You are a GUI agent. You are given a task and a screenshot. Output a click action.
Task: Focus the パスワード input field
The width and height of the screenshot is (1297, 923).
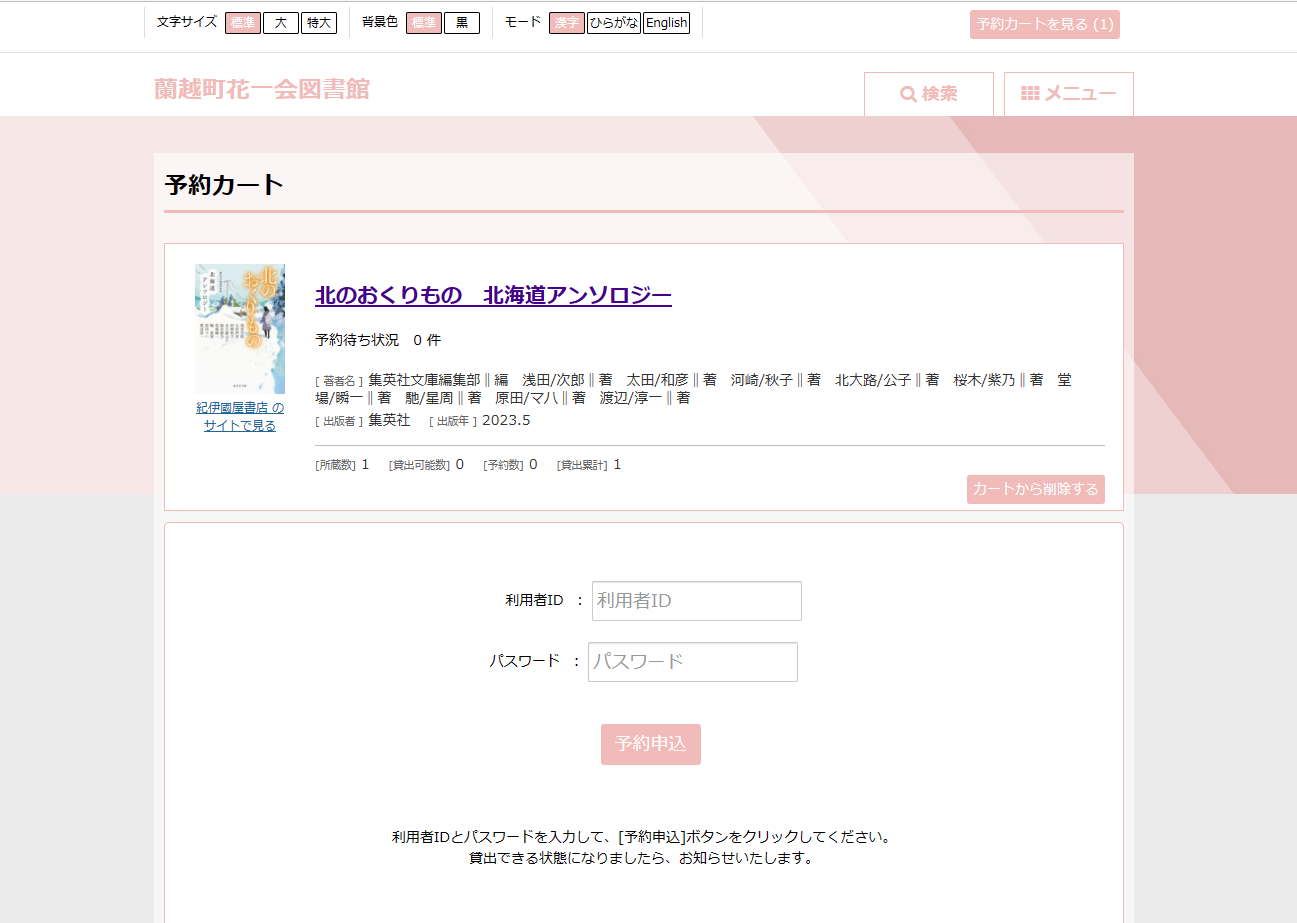pyautogui.click(x=693, y=662)
